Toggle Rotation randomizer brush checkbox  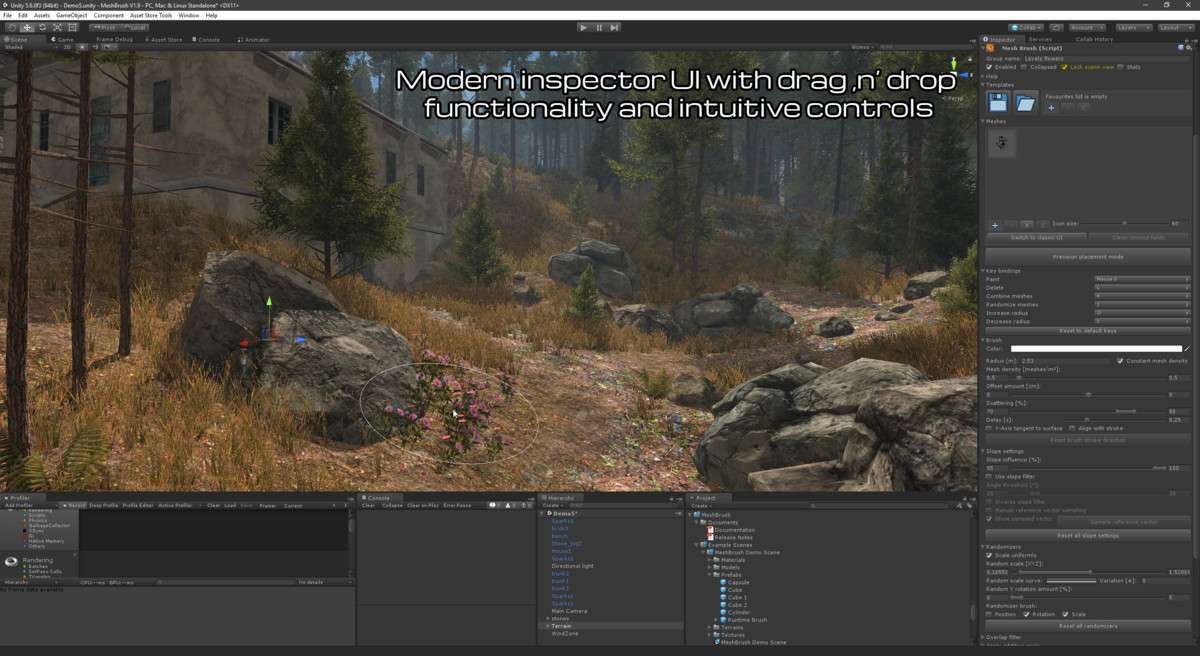[x=1027, y=614]
